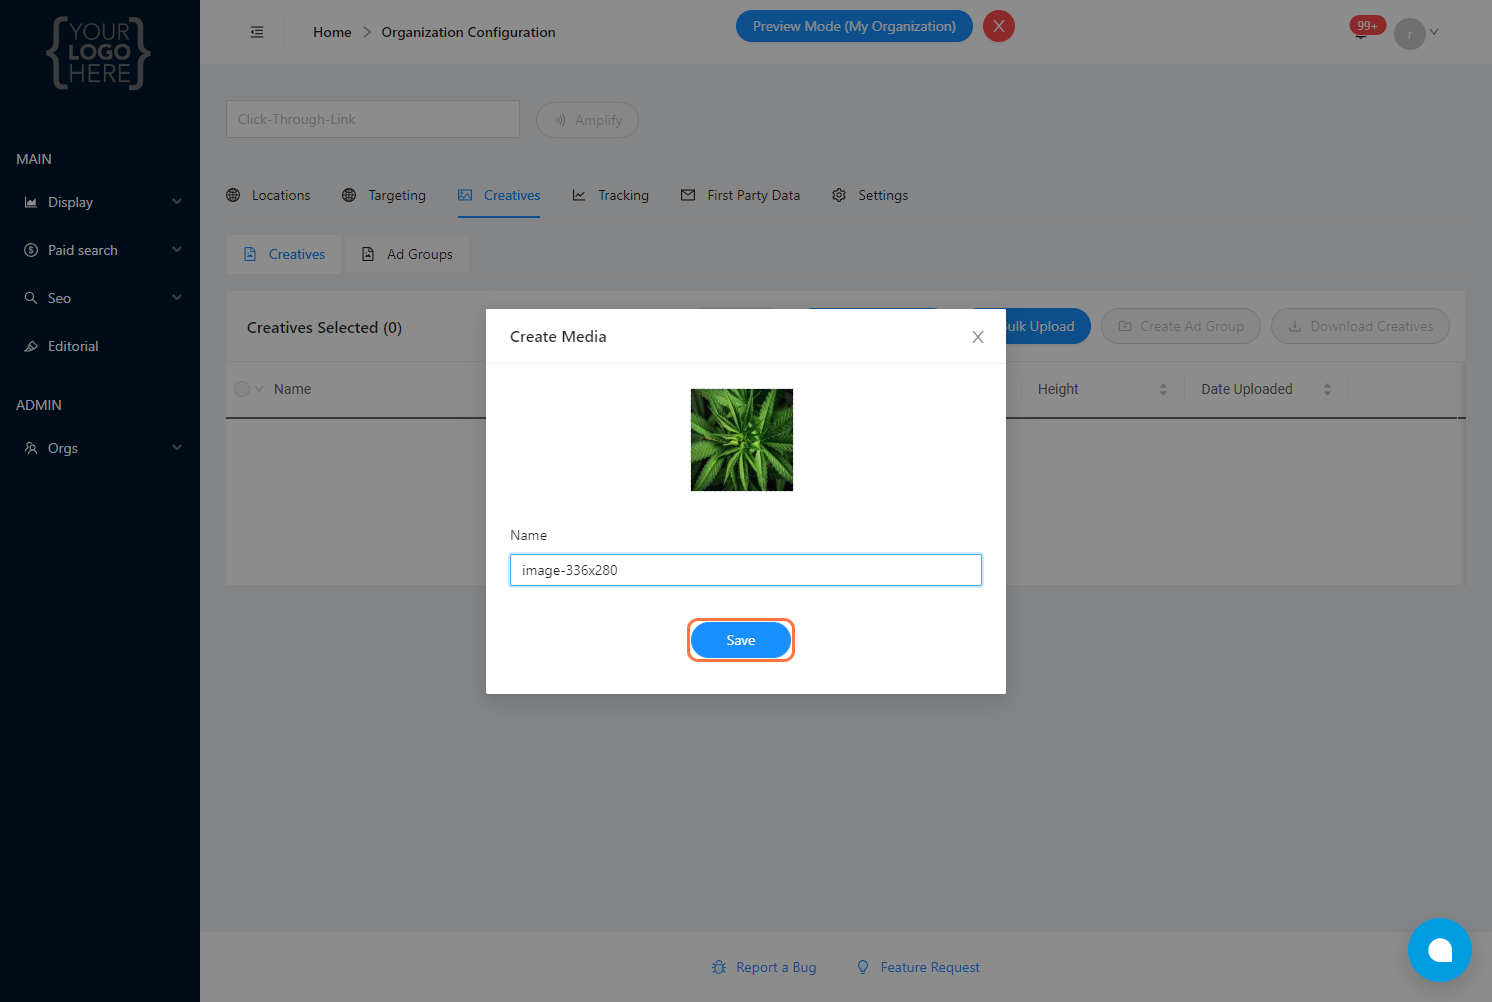Sort by the Name column header

(x=293, y=389)
